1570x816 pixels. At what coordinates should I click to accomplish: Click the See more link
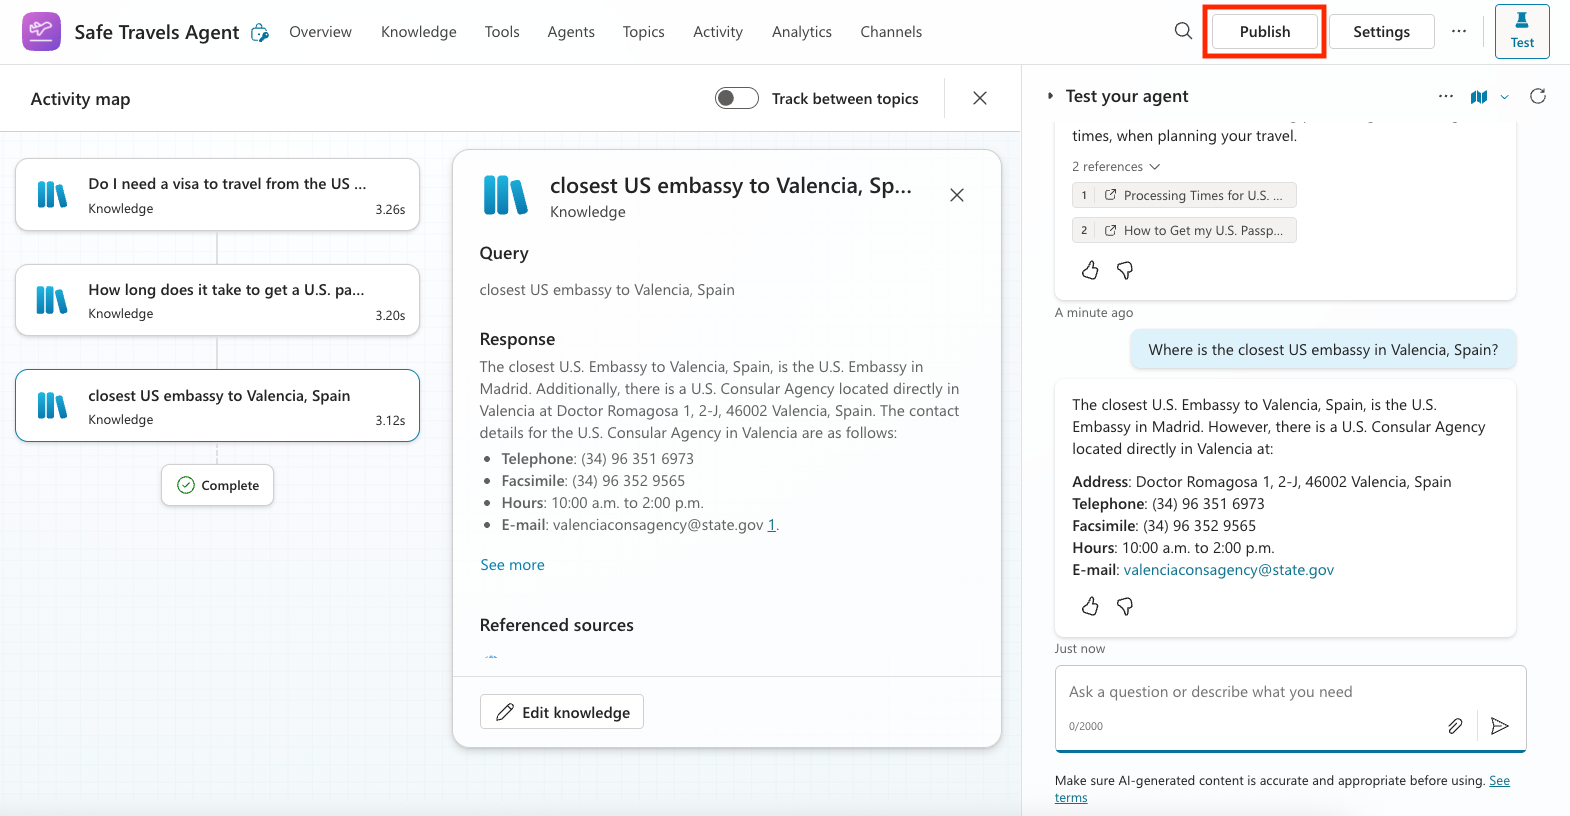click(512, 565)
